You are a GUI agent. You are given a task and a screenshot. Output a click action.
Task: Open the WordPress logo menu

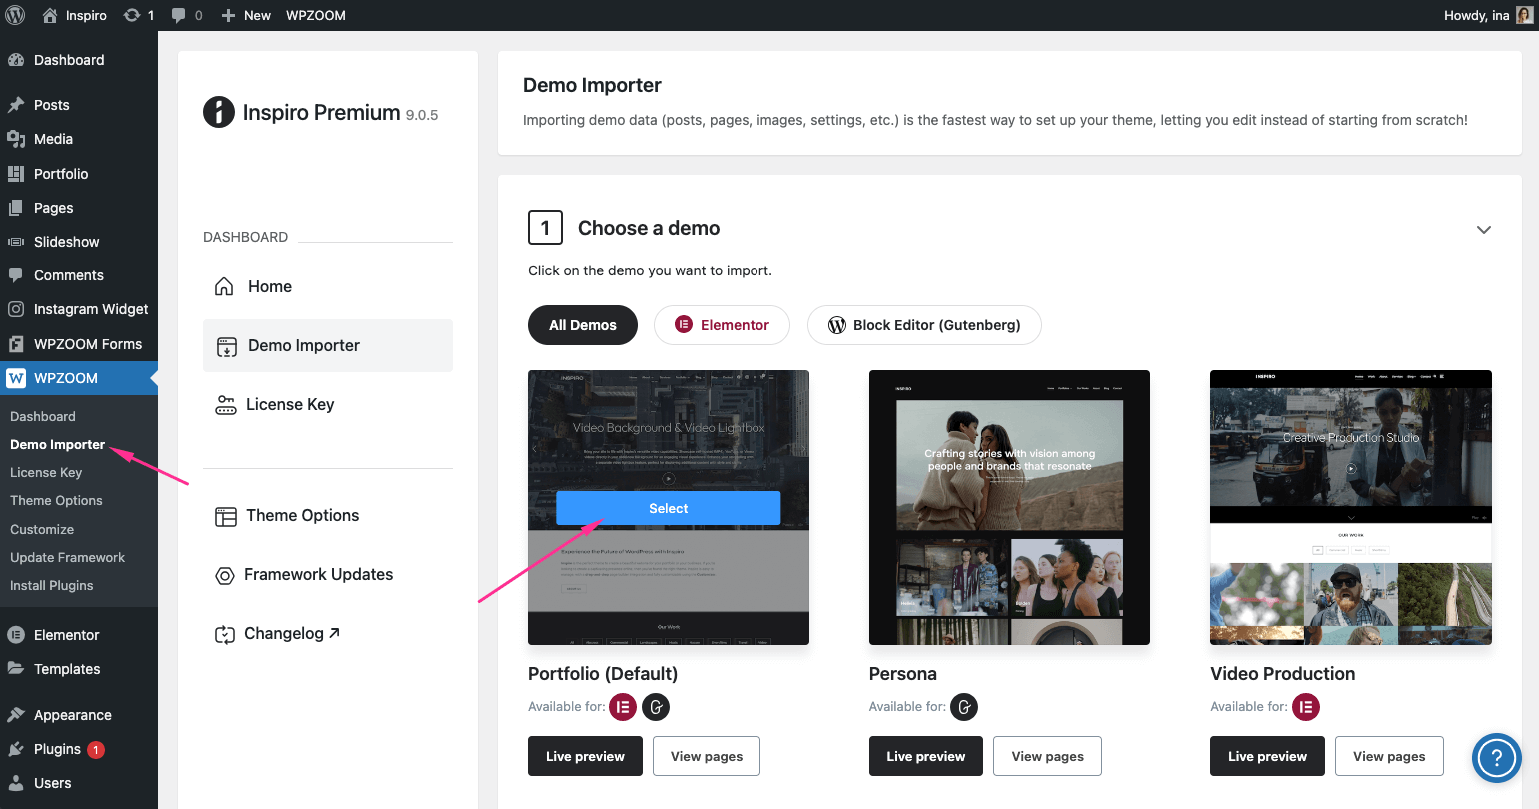pyautogui.click(x=16, y=15)
